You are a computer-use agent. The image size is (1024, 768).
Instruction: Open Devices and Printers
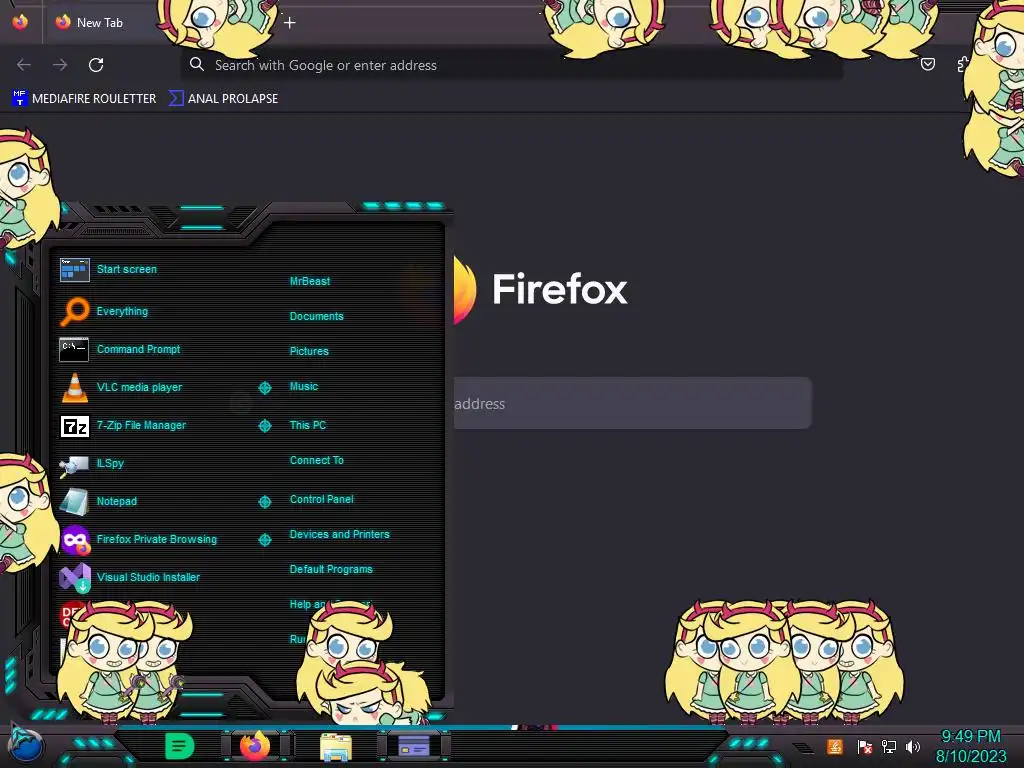[340, 534]
